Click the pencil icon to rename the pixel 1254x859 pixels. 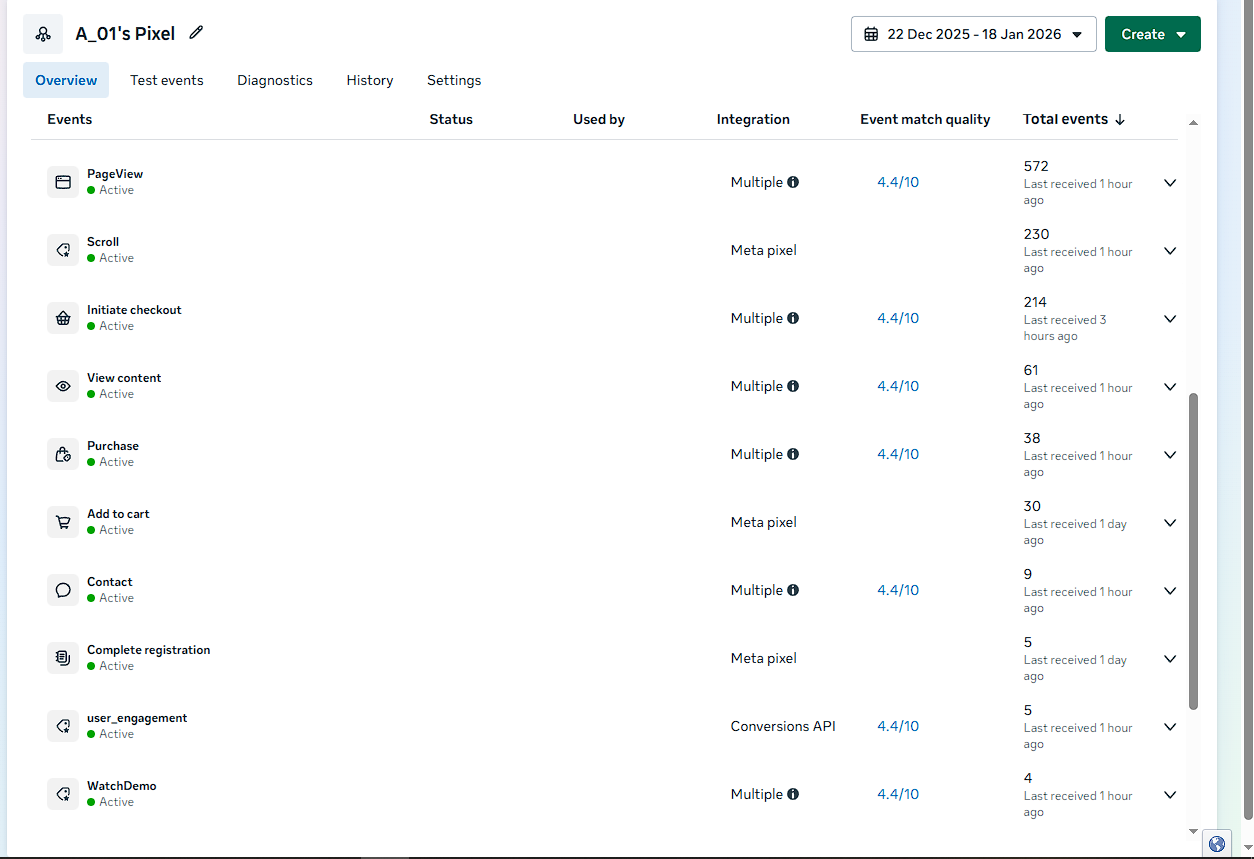[x=196, y=33]
